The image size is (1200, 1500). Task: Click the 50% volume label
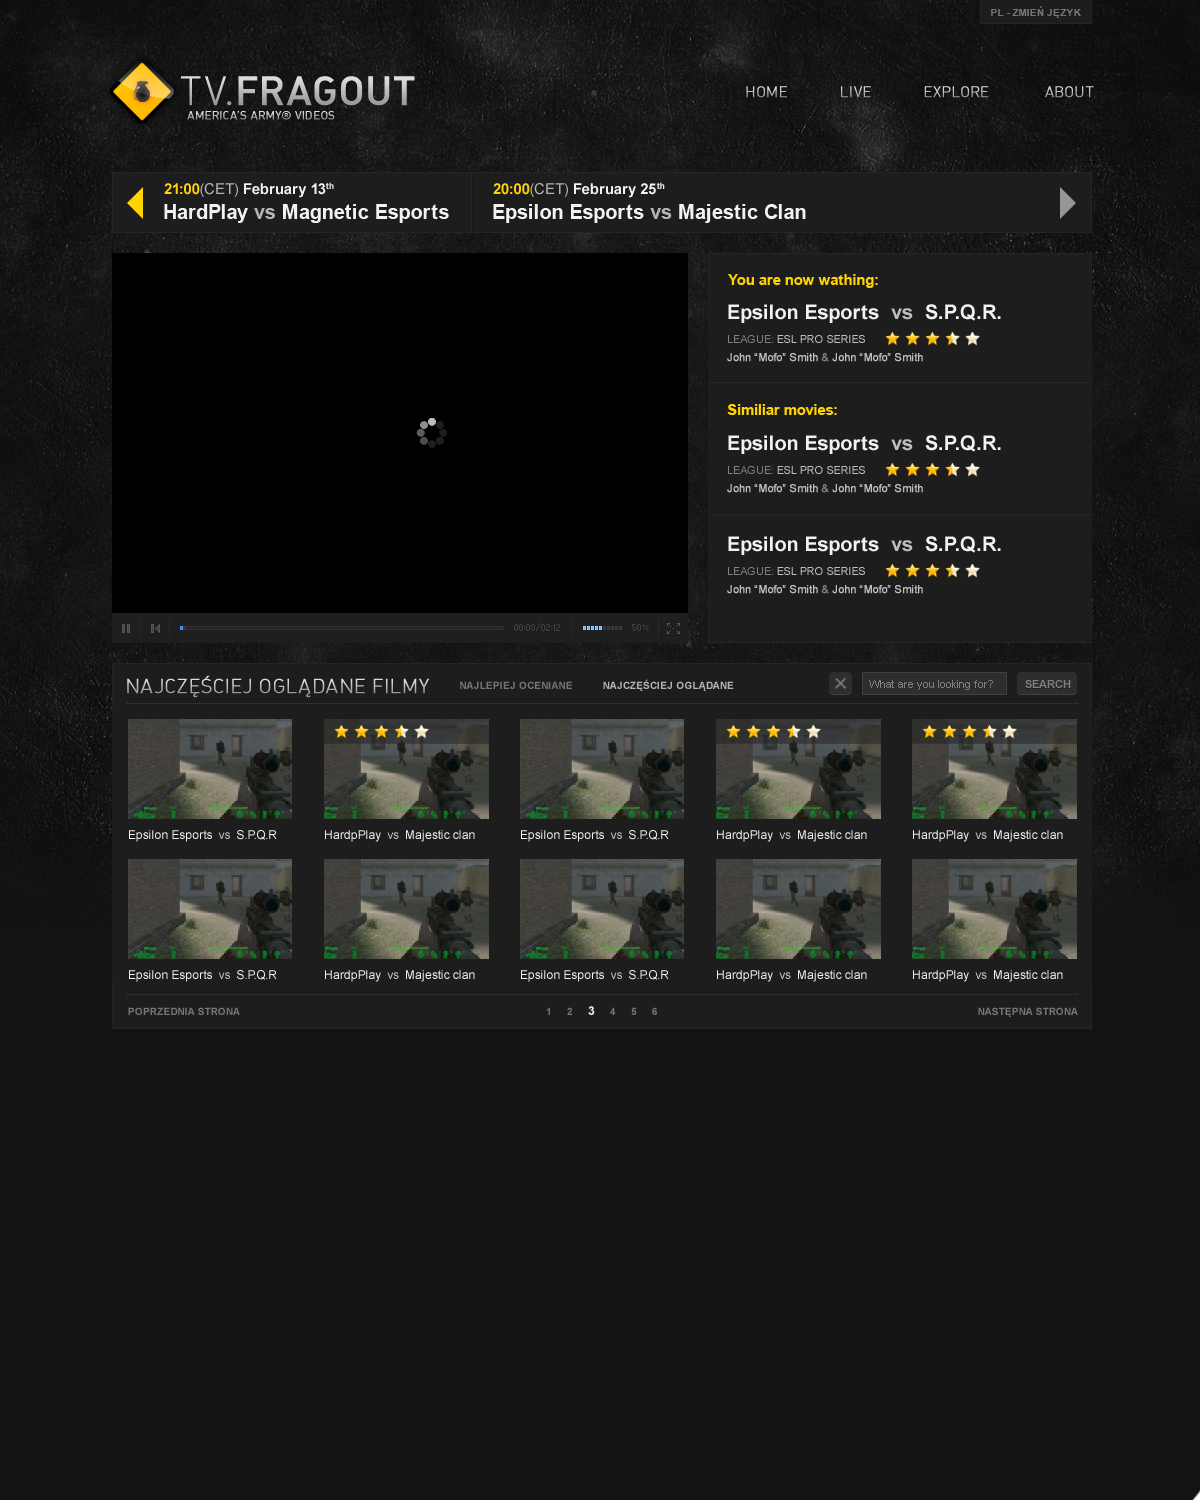coord(640,628)
